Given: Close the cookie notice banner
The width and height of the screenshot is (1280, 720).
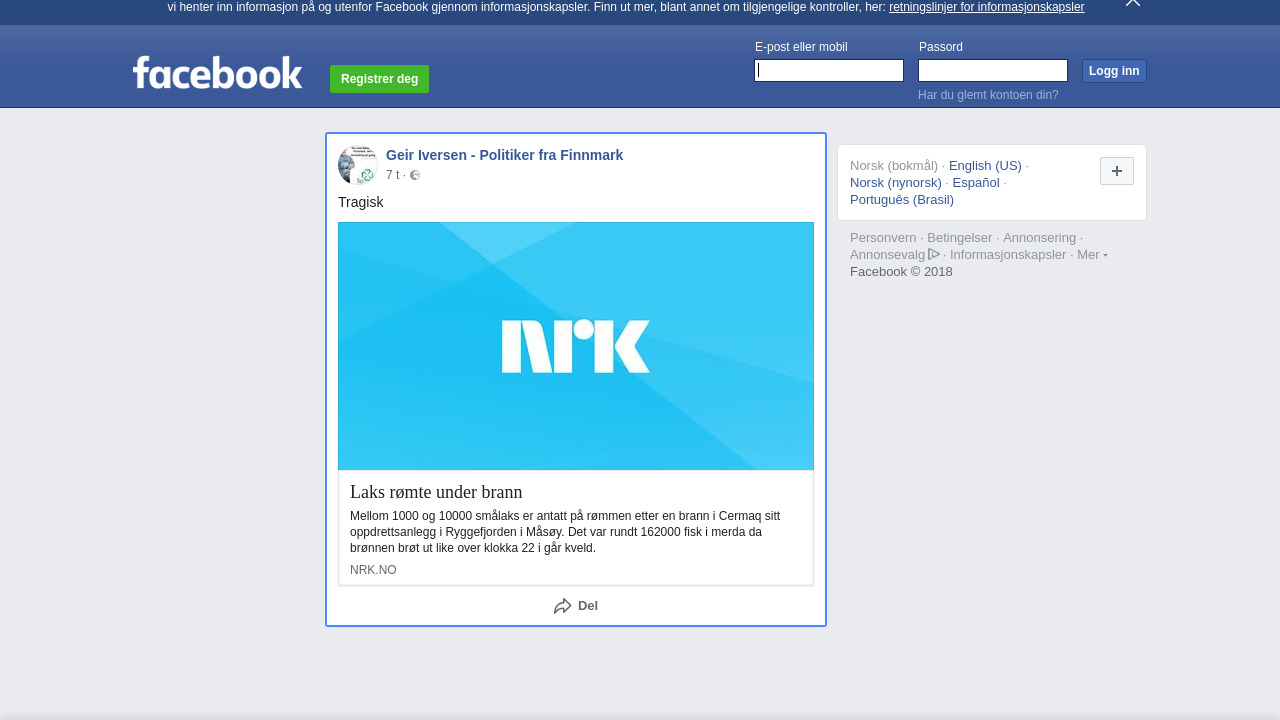Looking at the screenshot, I should coord(1132,3).
